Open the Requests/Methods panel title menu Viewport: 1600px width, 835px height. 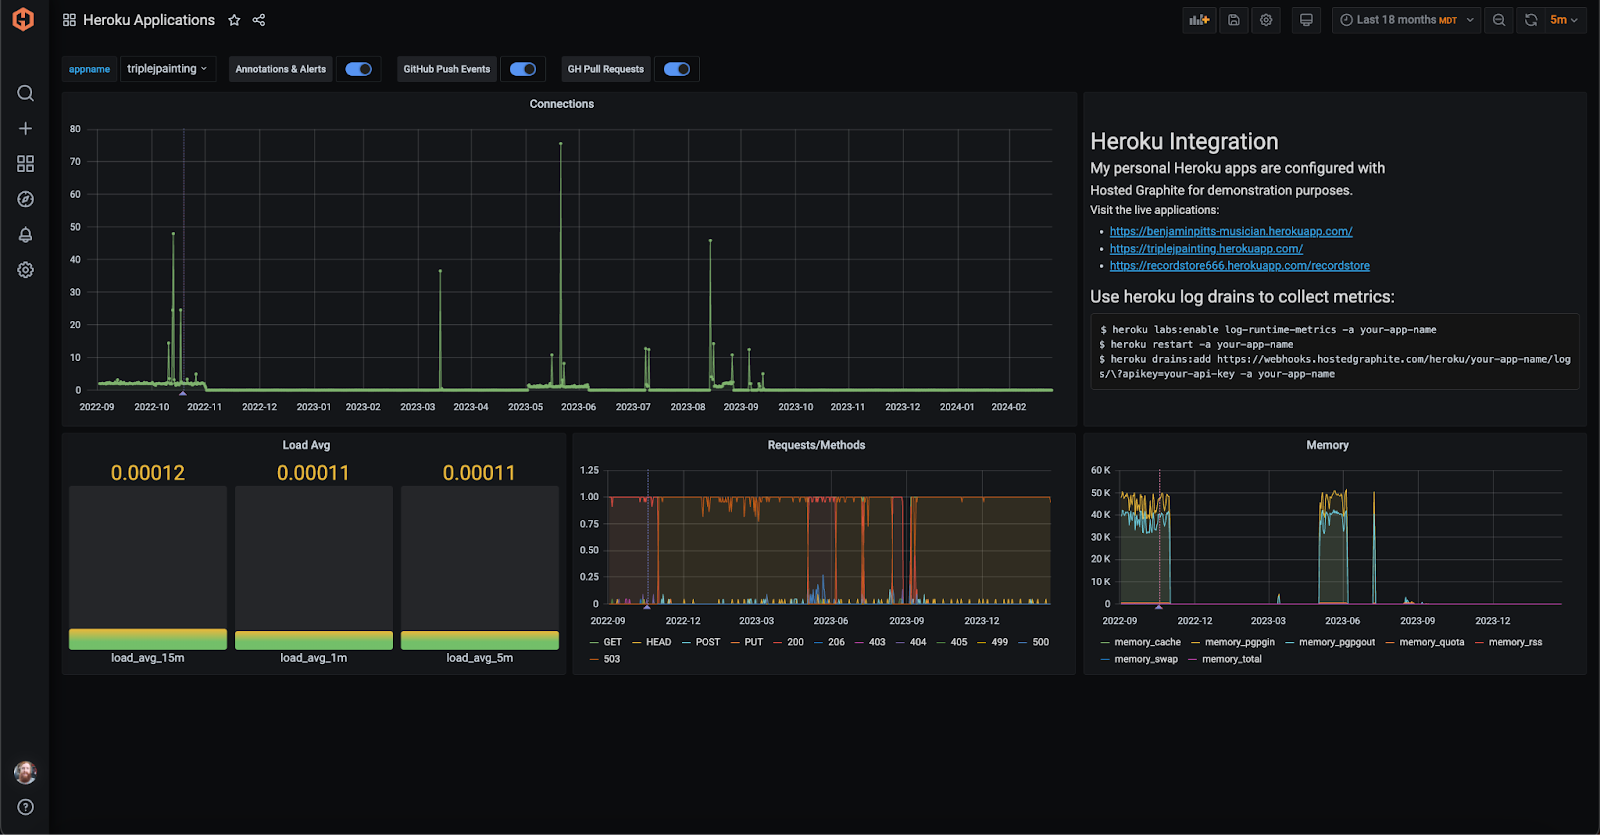[816, 445]
